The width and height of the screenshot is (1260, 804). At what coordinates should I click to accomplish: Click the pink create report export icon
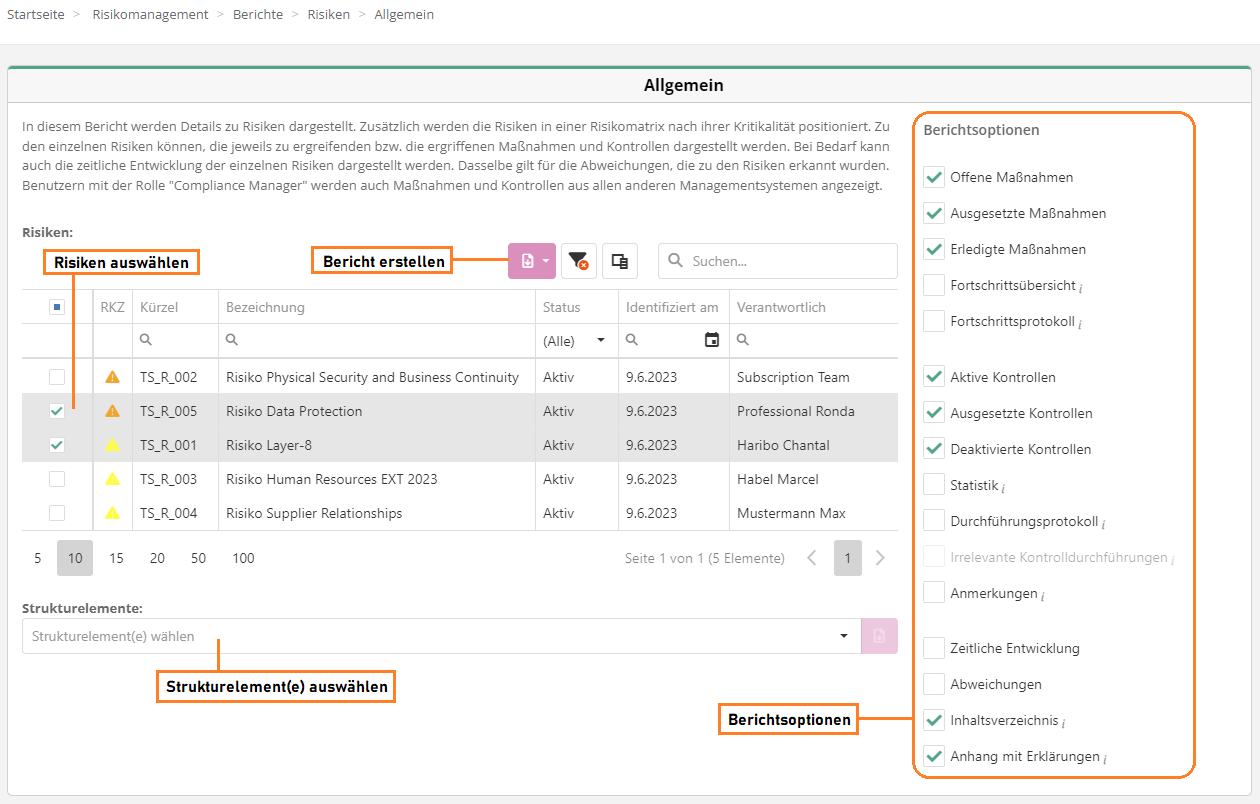coord(526,261)
